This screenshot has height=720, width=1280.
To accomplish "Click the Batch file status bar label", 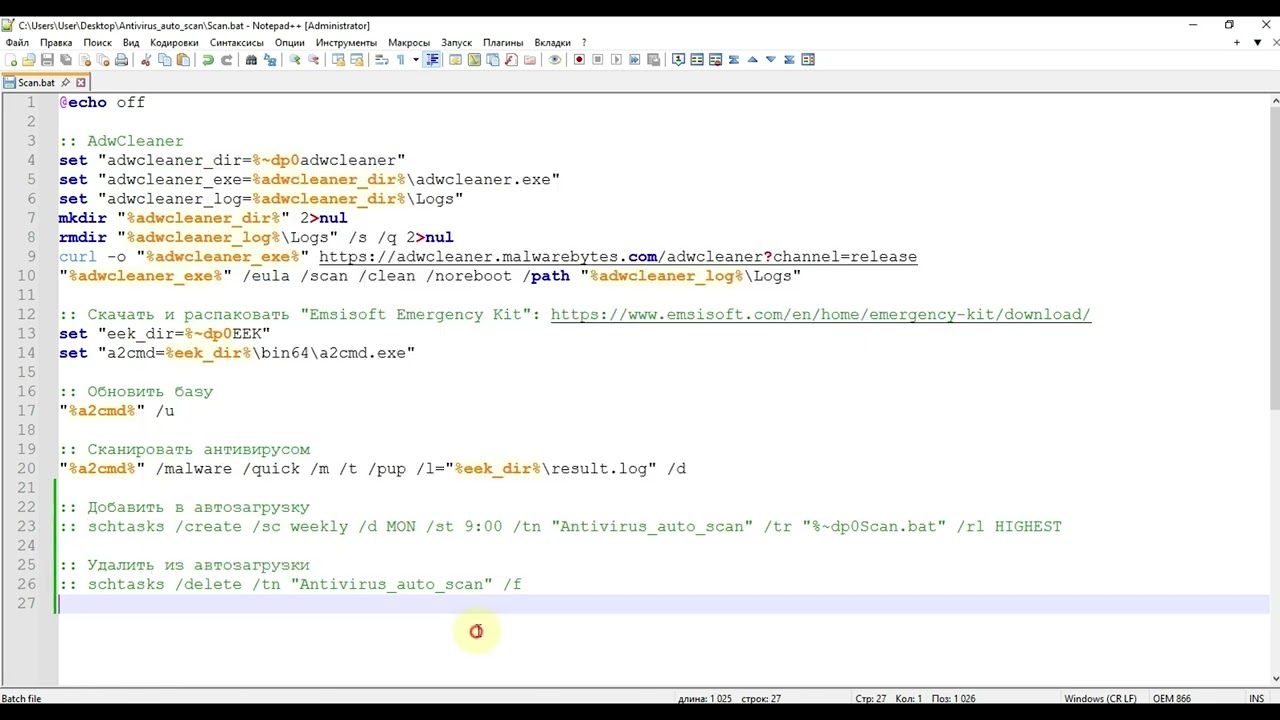I will [21, 698].
